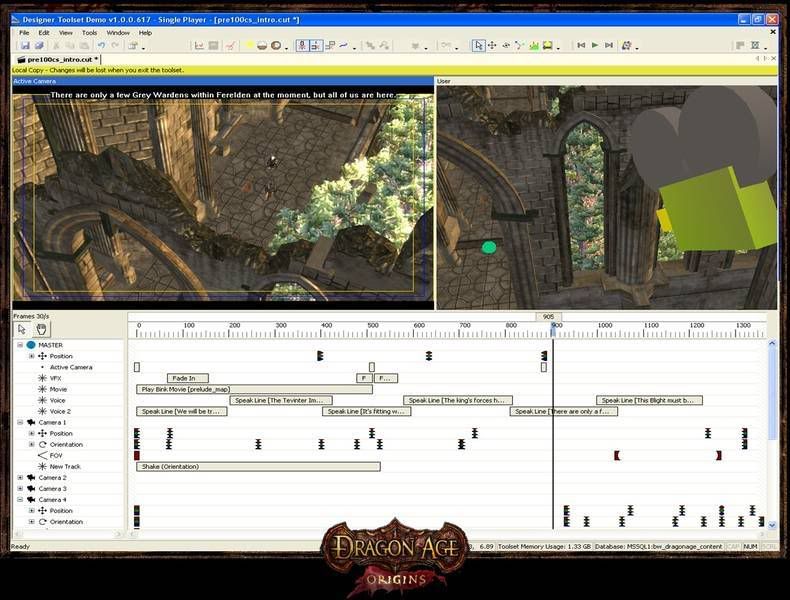The height and width of the screenshot is (600, 790).
Task: Click the Undo arrow icon
Action: coord(101,46)
